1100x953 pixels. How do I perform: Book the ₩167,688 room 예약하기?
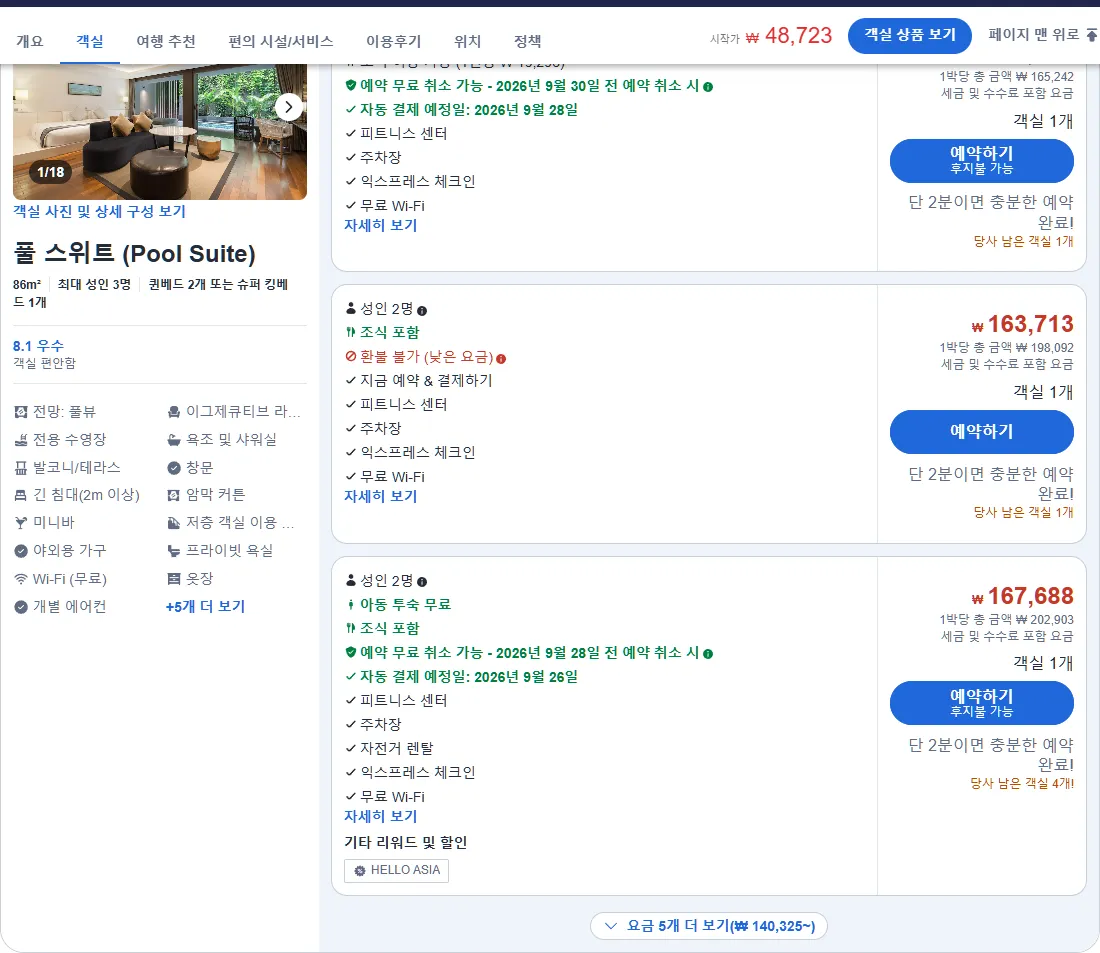pos(981,702)
